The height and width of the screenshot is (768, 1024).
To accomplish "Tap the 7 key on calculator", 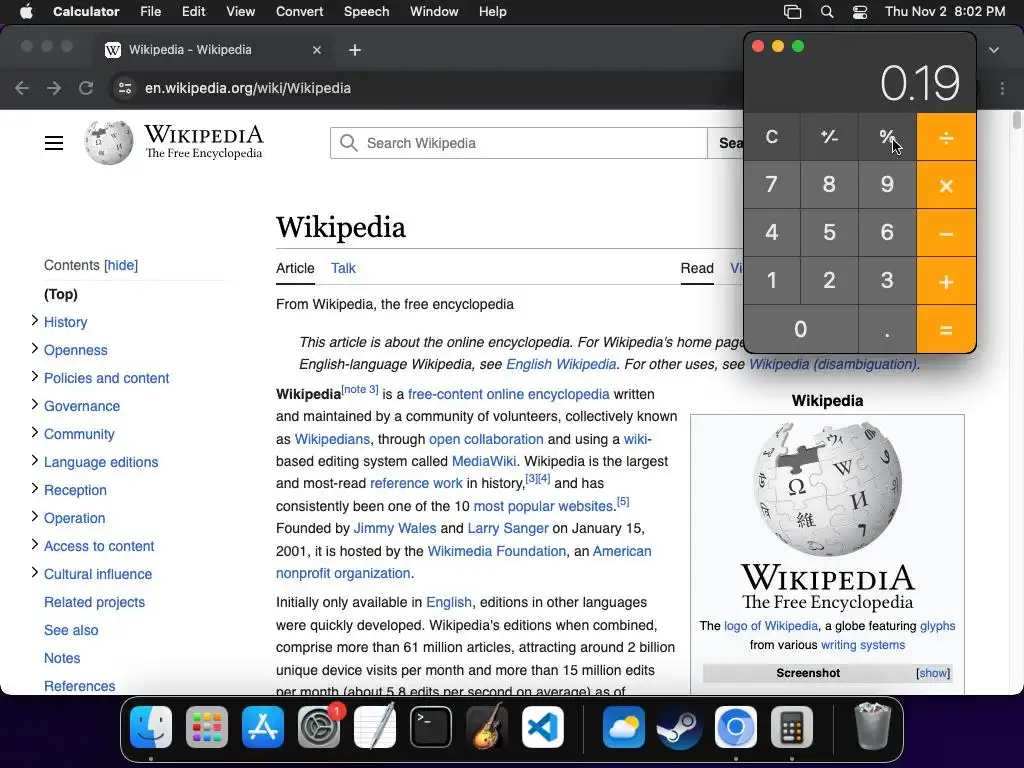I will (x=772, y=185).
